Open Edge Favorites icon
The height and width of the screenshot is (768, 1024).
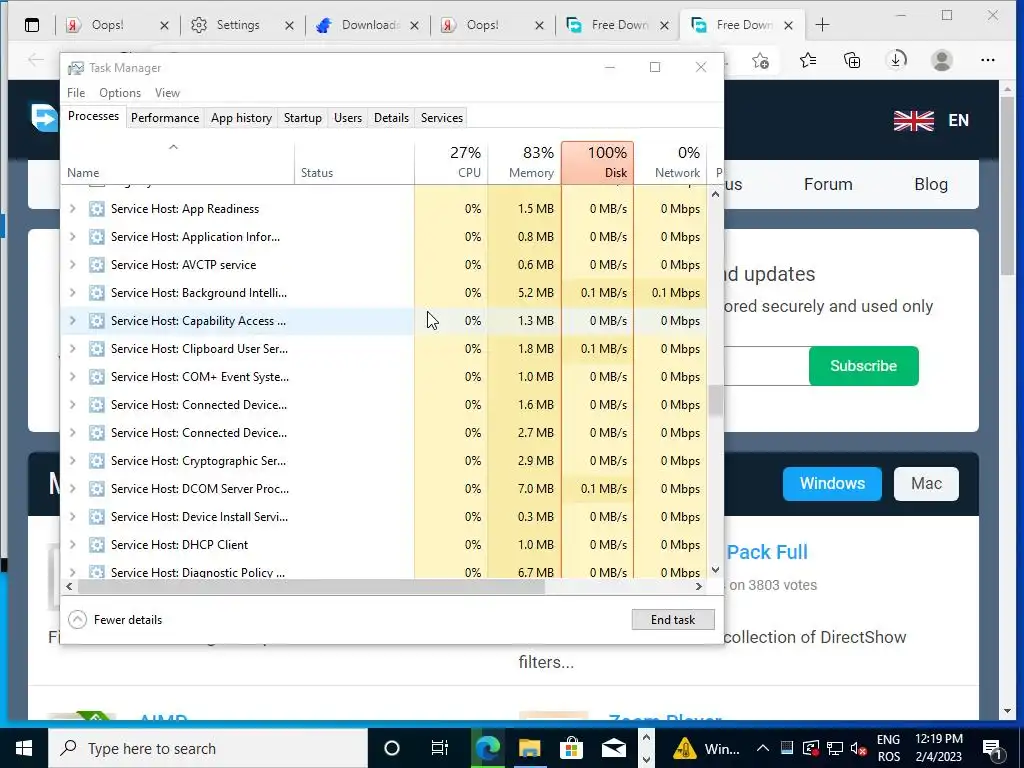808,60
